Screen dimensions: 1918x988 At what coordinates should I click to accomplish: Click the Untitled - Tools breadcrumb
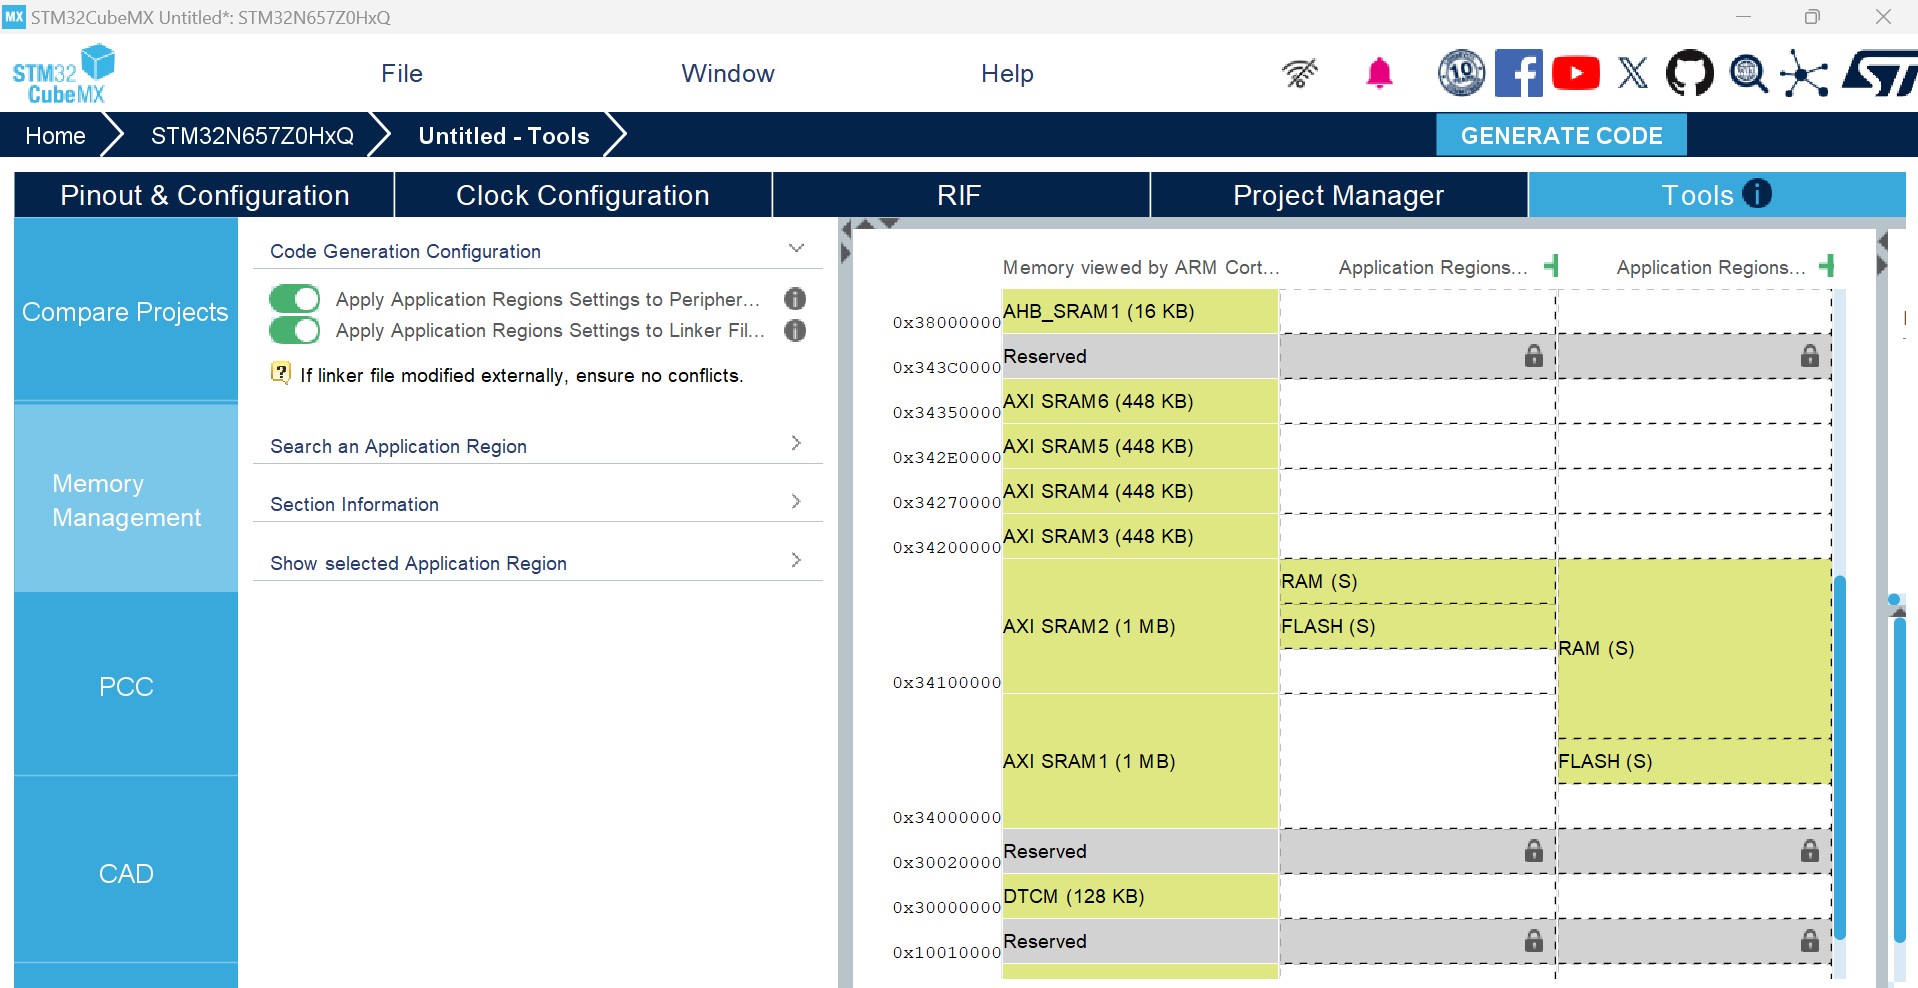point(504,136)
